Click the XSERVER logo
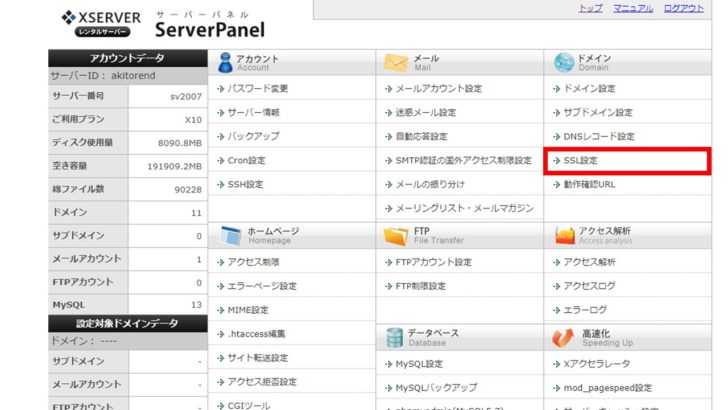 (x=101, y=23)
